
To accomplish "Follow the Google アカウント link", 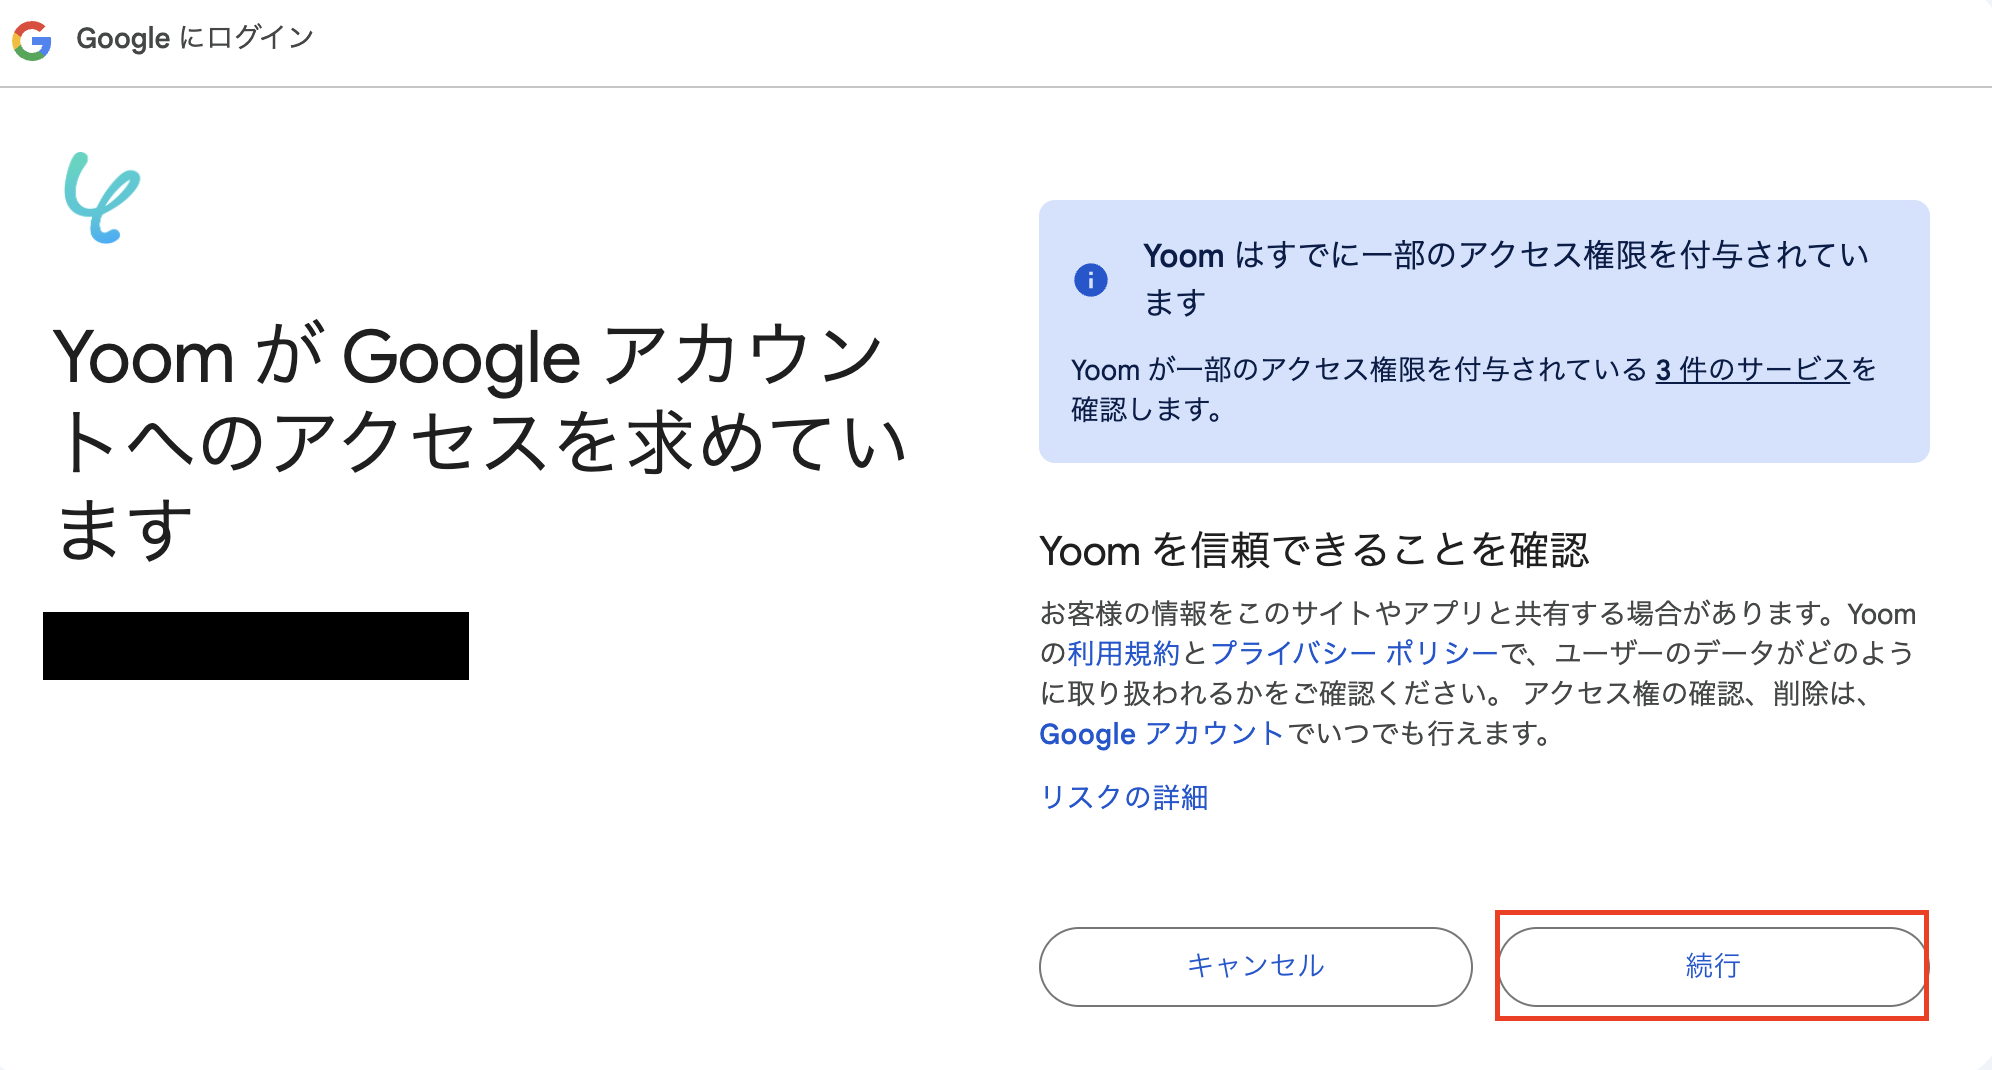I will (1161, 734).
